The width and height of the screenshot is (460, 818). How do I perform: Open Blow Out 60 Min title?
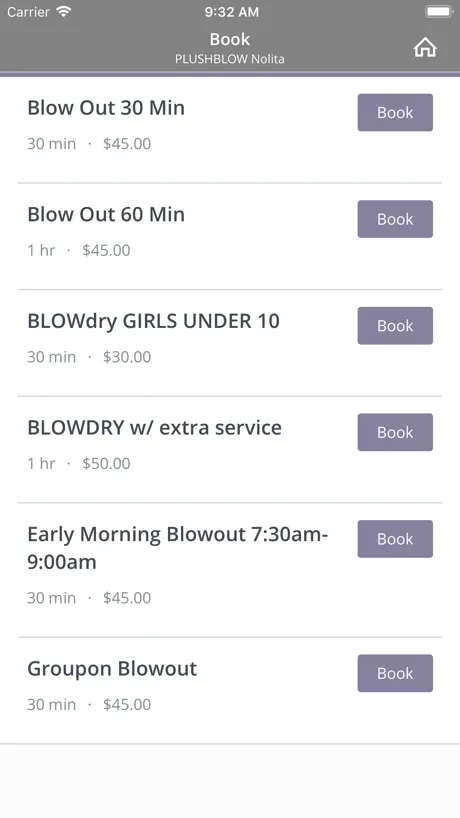tap(106, 214)
